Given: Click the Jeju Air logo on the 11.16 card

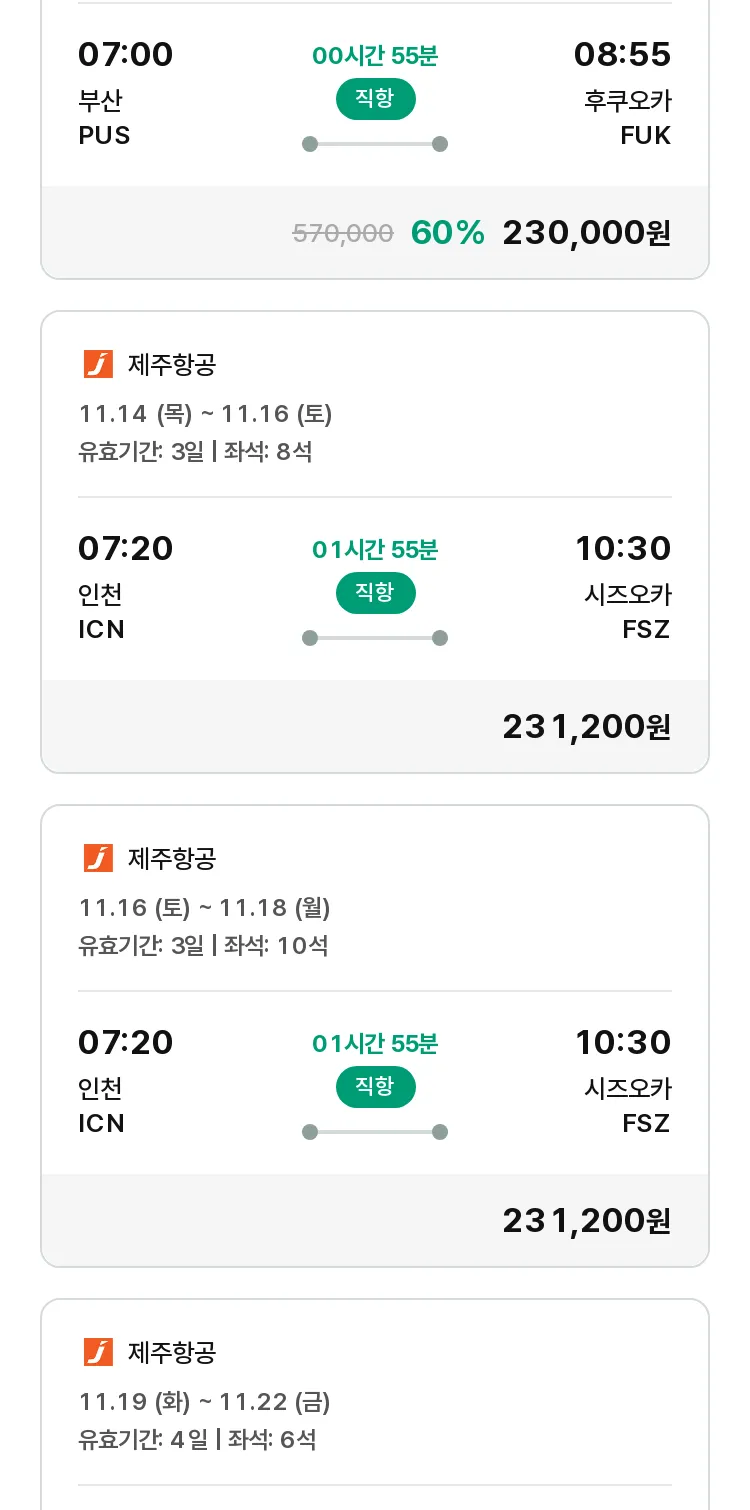Looking at the screenshot, I should click(x=98, y=858).
